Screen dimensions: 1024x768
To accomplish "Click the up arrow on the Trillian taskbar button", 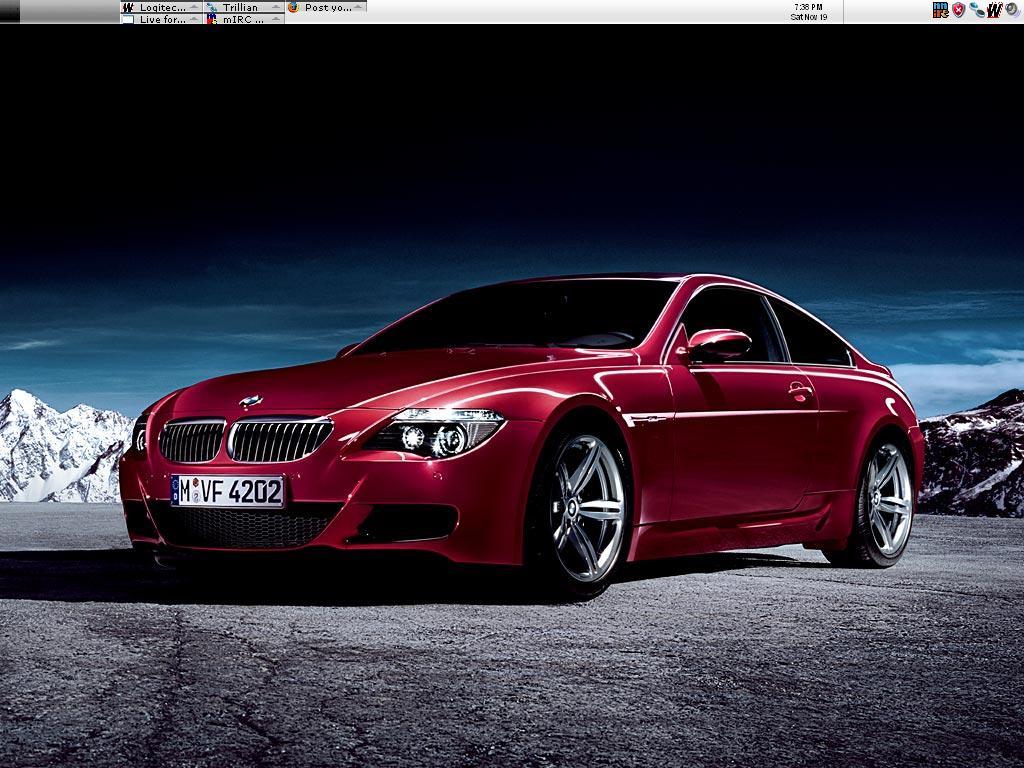I will [x=276, y=7].
